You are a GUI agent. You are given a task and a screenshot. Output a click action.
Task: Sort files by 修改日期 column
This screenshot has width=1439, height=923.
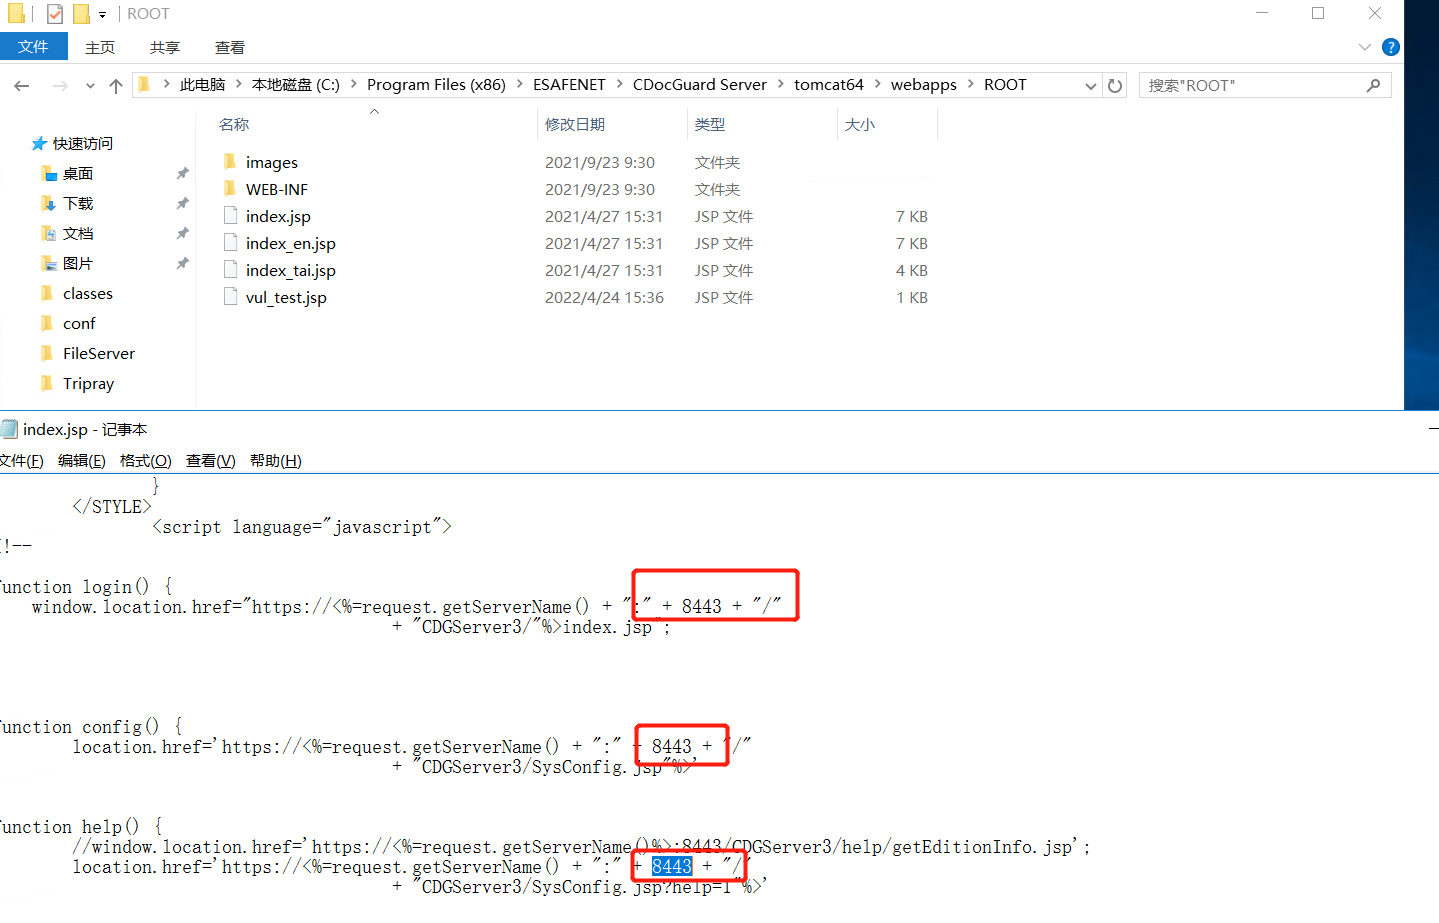click(x=575, y=125)
